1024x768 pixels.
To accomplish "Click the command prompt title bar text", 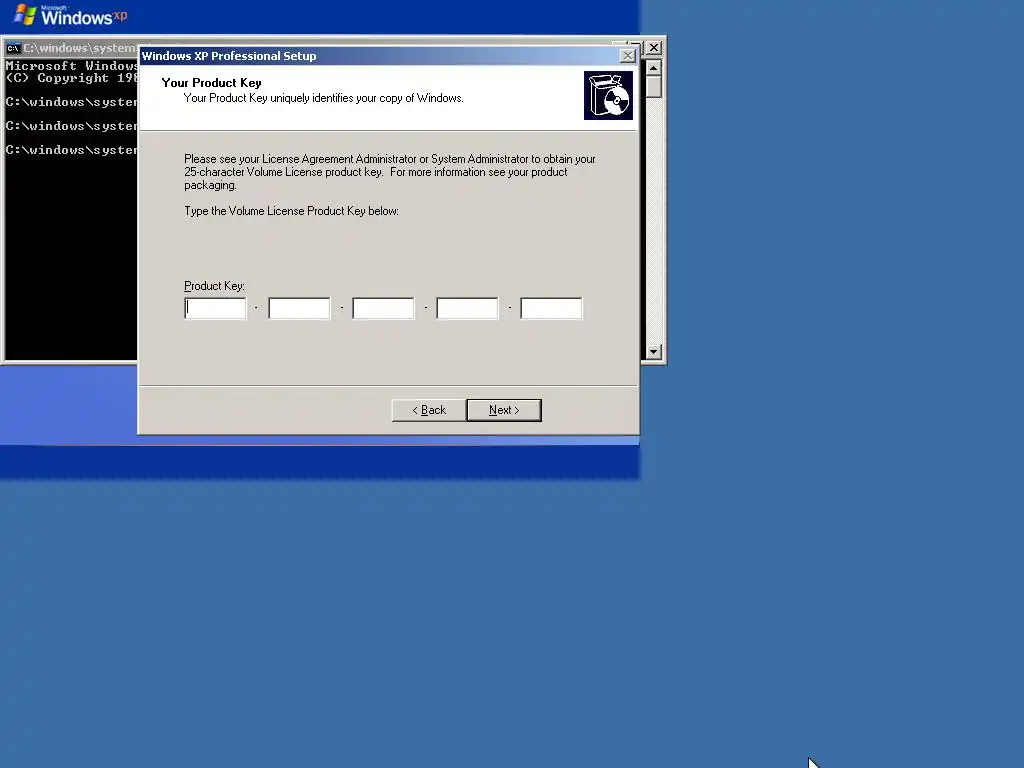I will tap(80, 48).
